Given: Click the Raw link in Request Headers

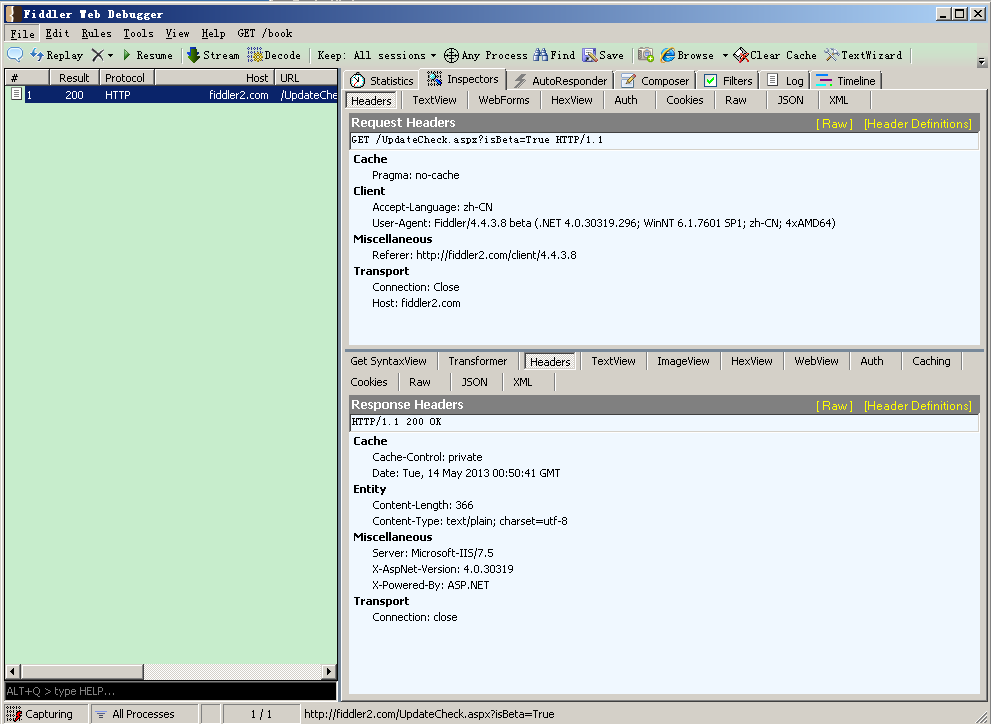Looking at the screenshot, I should [835, 124].
